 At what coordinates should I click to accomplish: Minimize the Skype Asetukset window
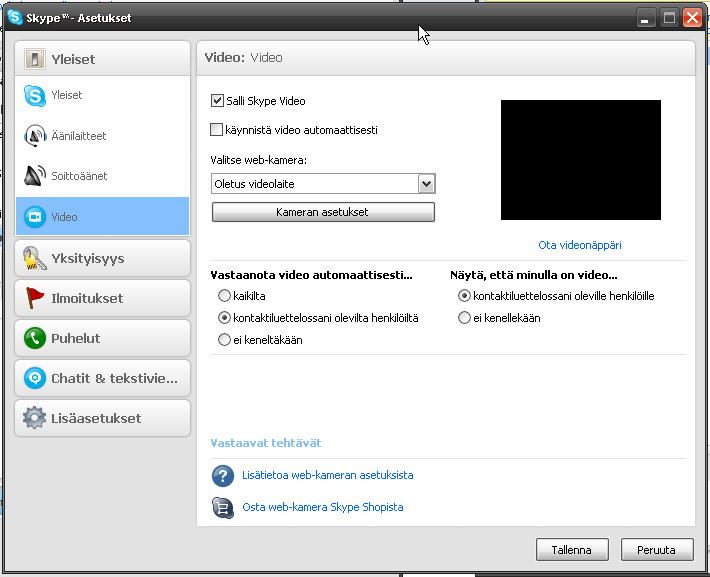tap(645, 18)
